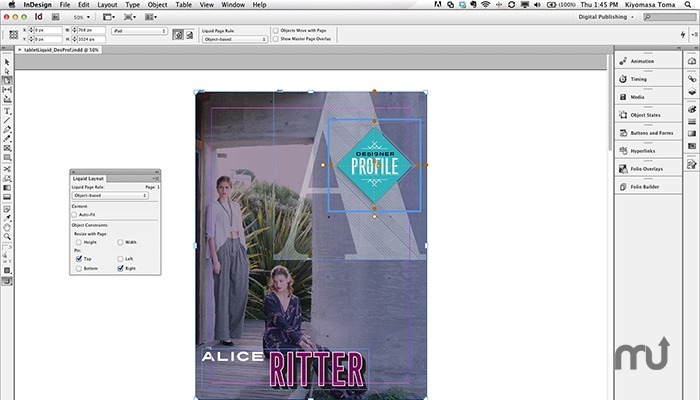Screen dimensions: 700x400
Task: Open the Digital Publishing workspace switcher
Action: pyautogui.click(x=605, y=17)
